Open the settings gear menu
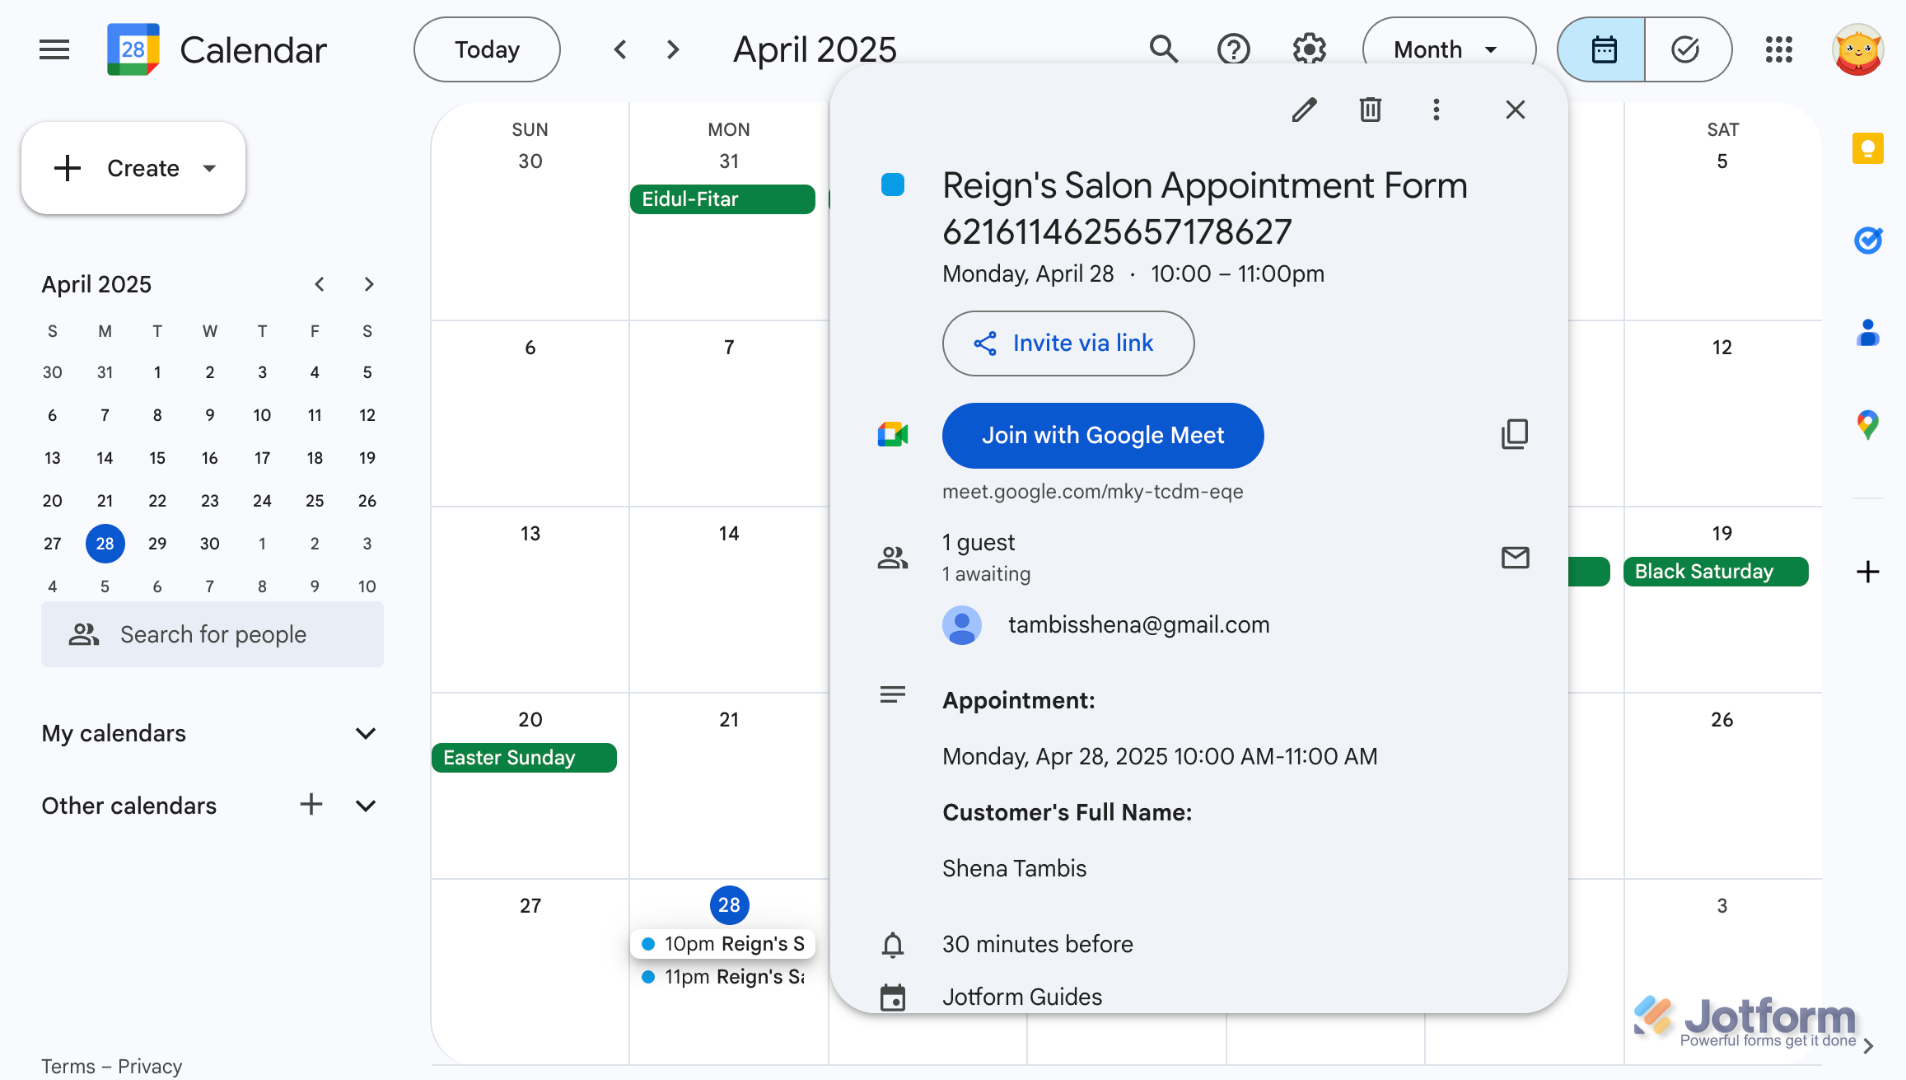The image size is (1906, 1080). point(1309,49)
